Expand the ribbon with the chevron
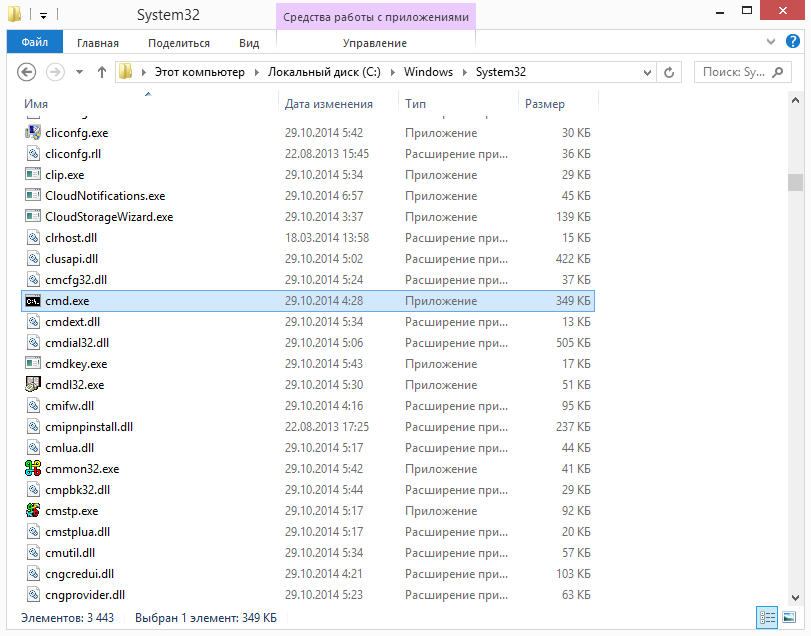The width and height of the screenshot is (811, 636). click(x=771, y=41)
